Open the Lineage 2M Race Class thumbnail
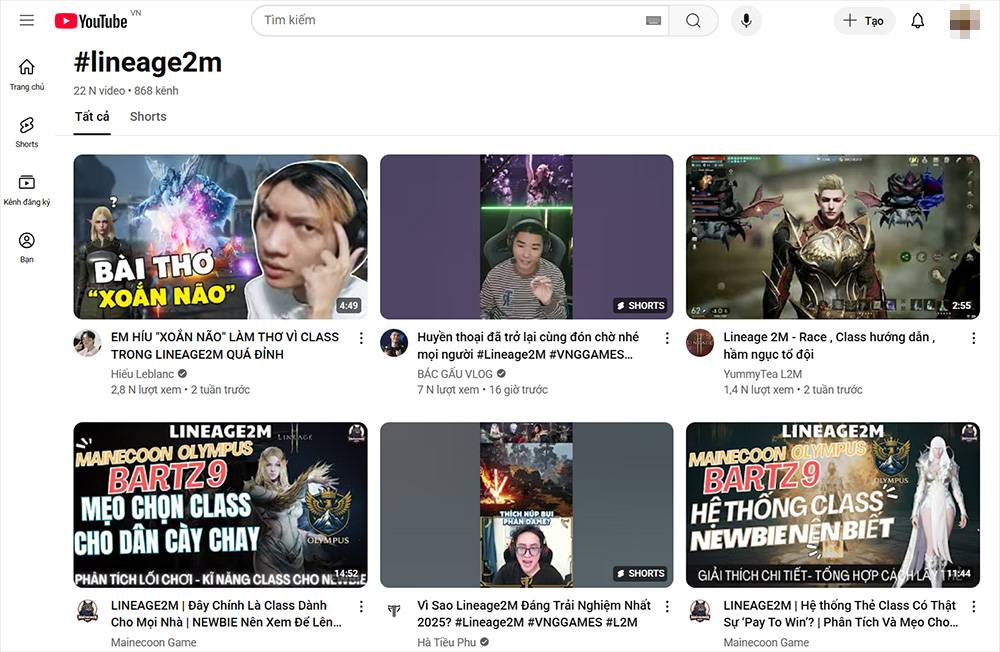Image resolution: width=1000 pixels, height=652 pixels. (833, 237)
